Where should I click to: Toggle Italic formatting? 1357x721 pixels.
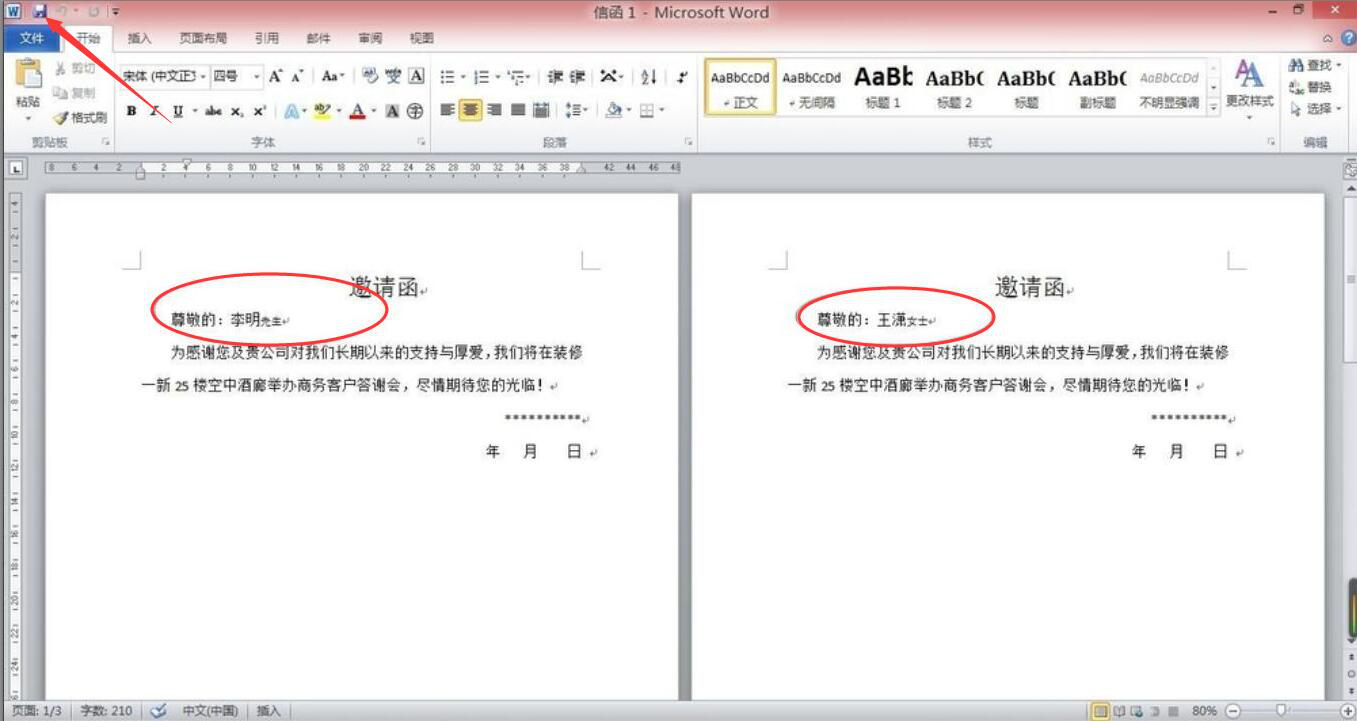(155, 111)
